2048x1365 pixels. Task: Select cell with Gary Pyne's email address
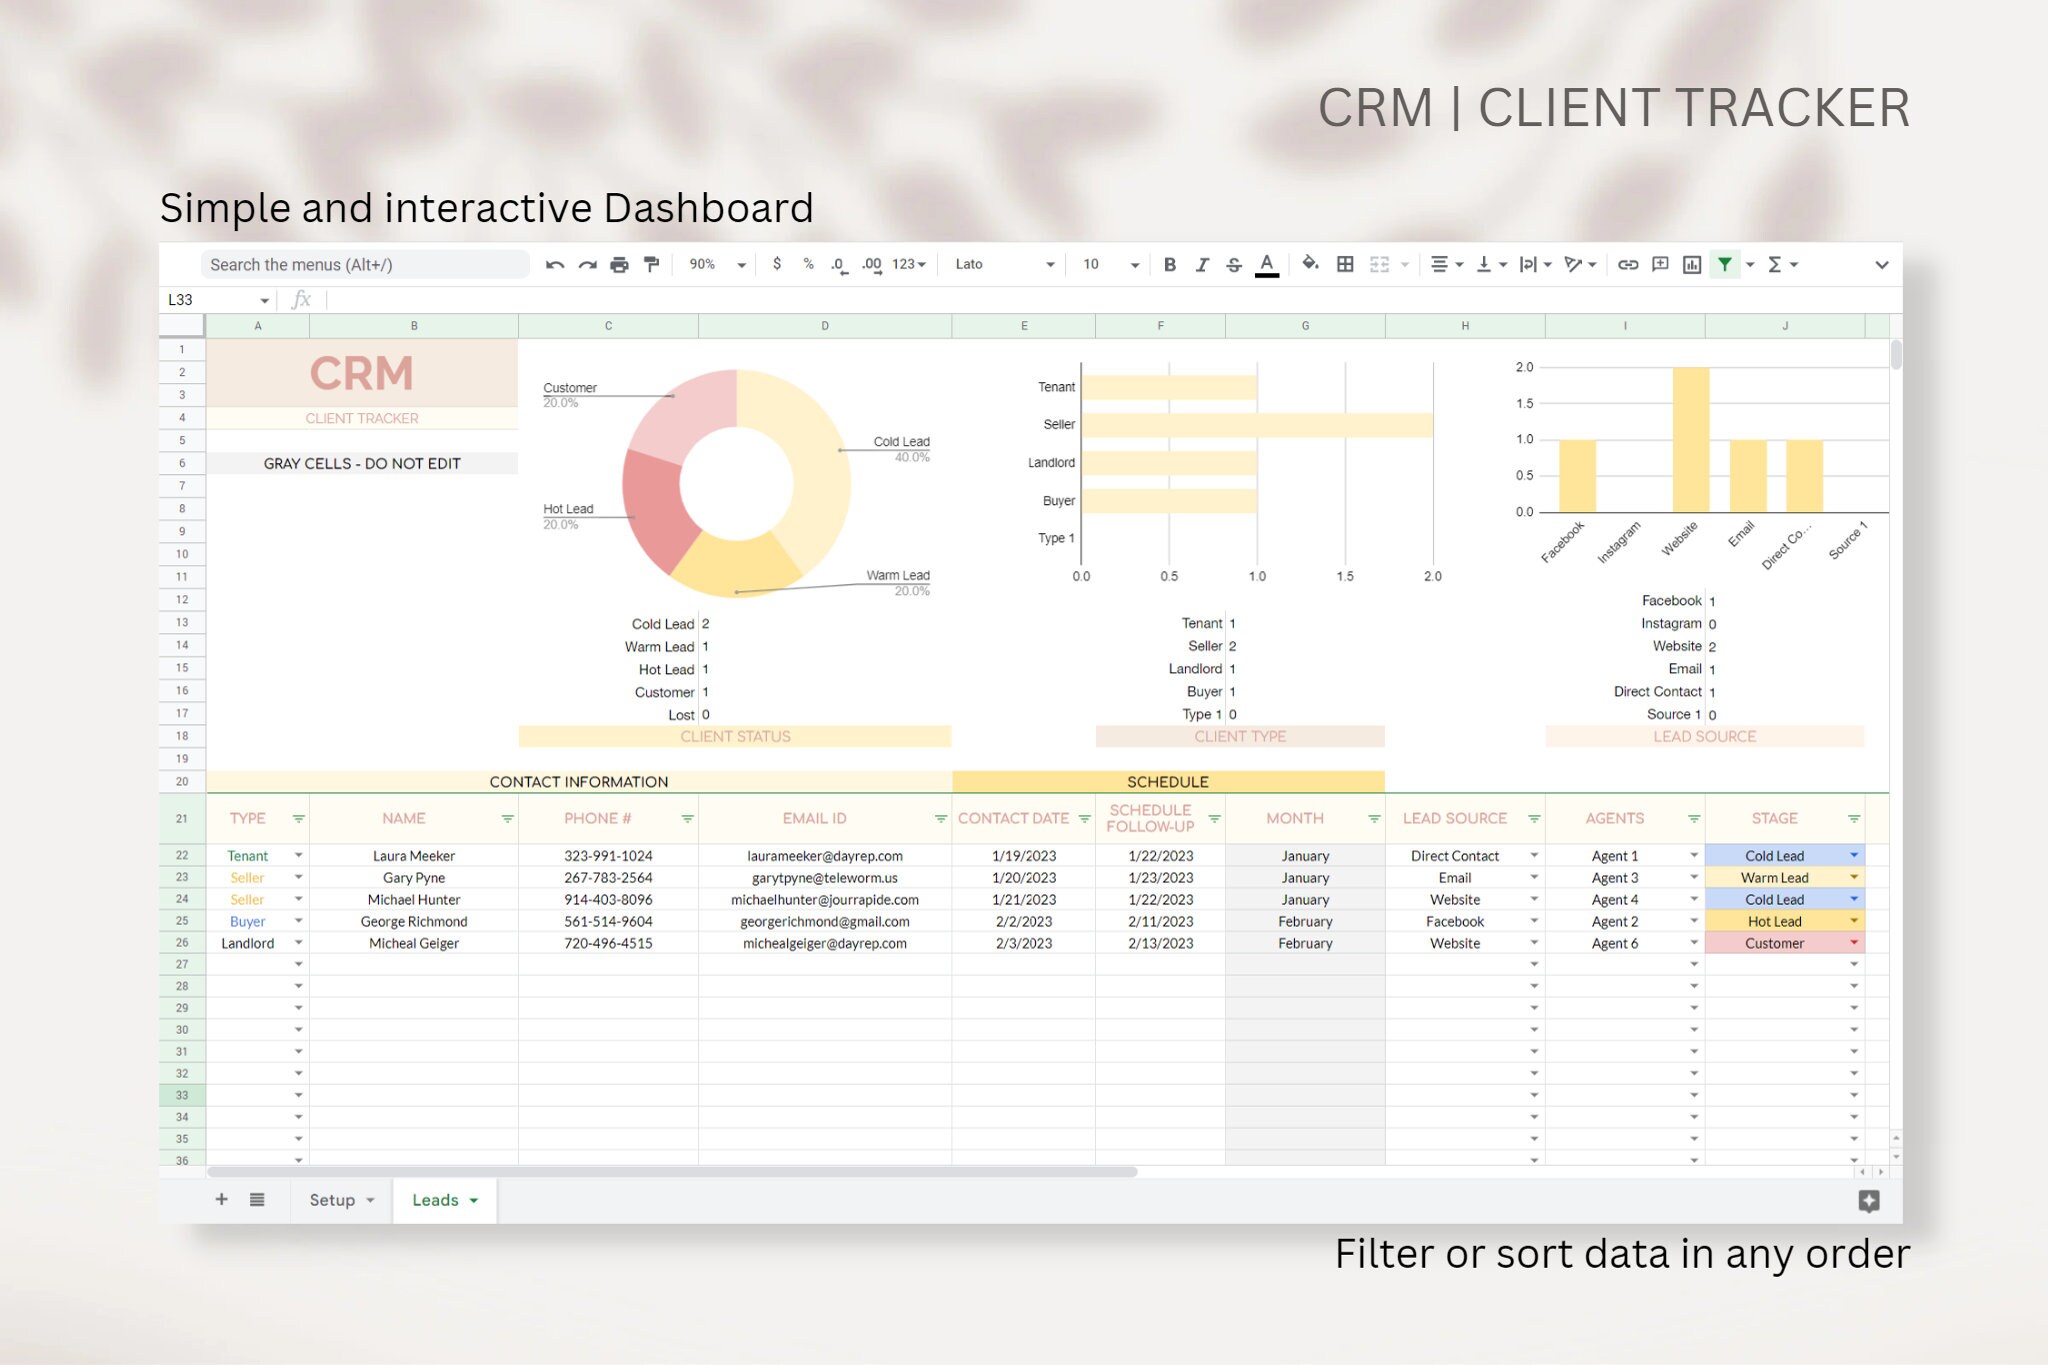(824, 877)
